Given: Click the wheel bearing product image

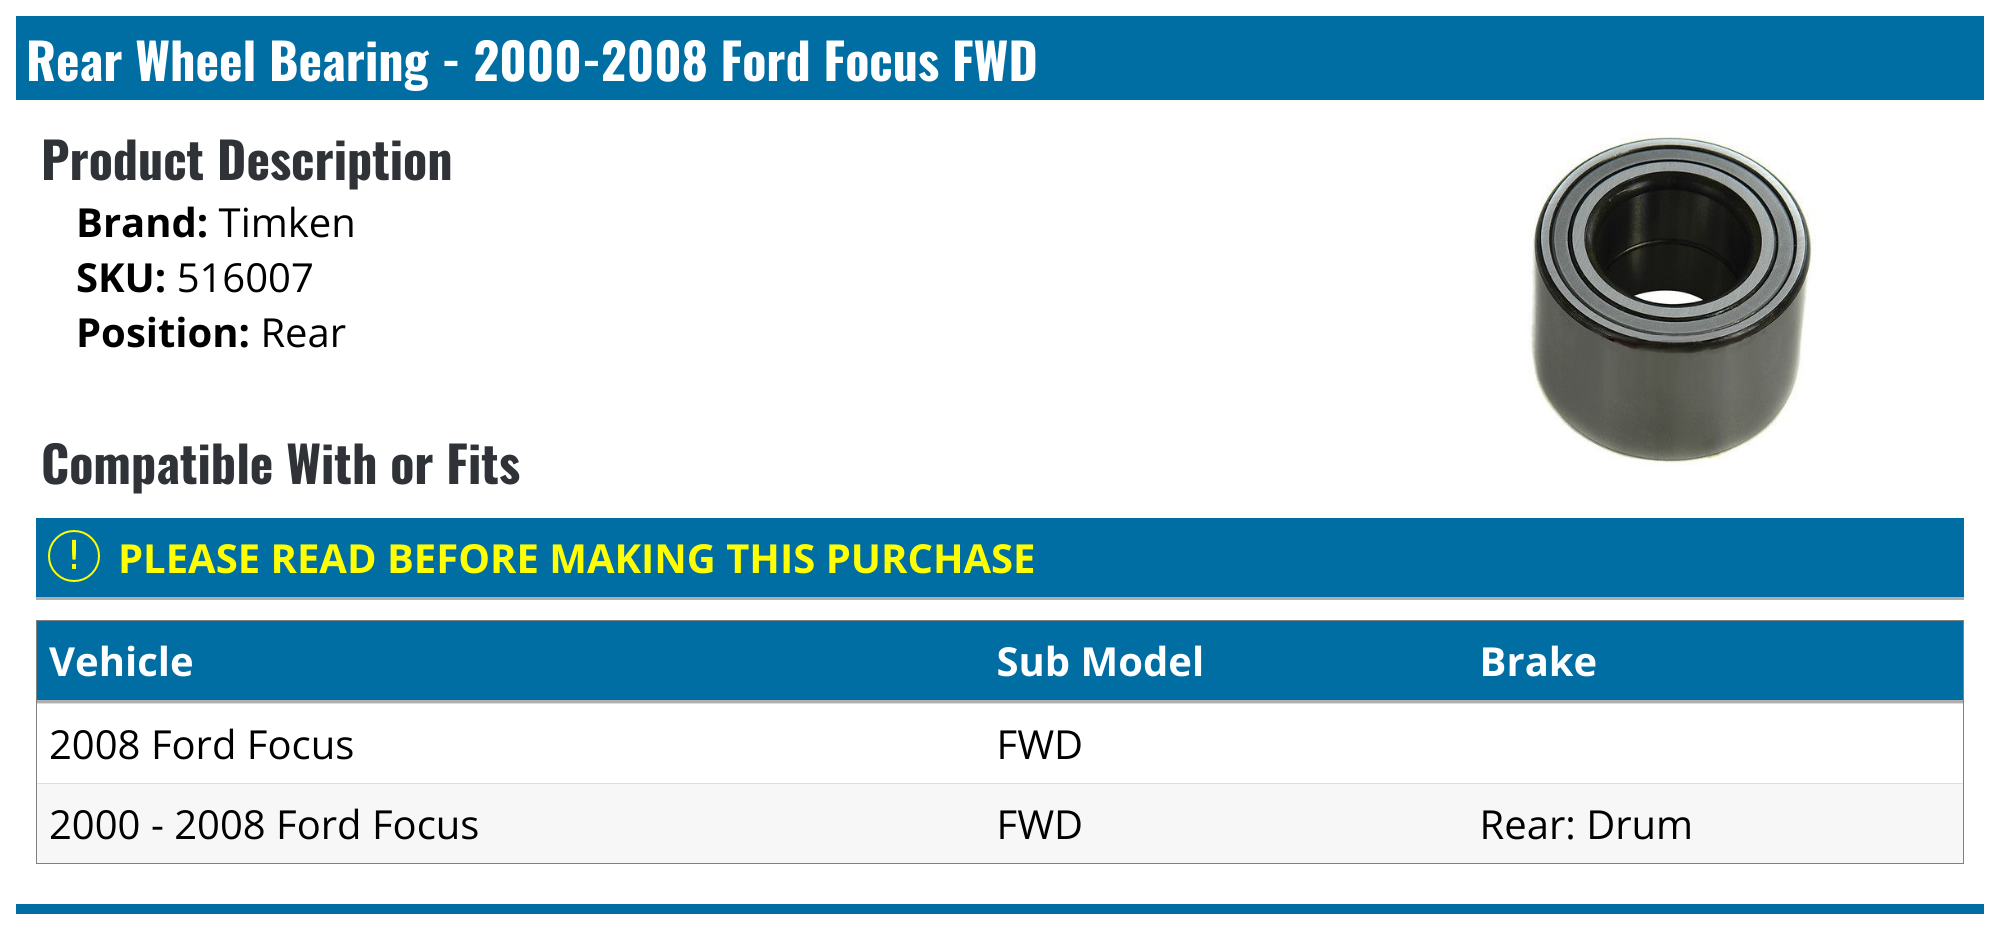Looking at the screenshot, I should (1670, 299).
